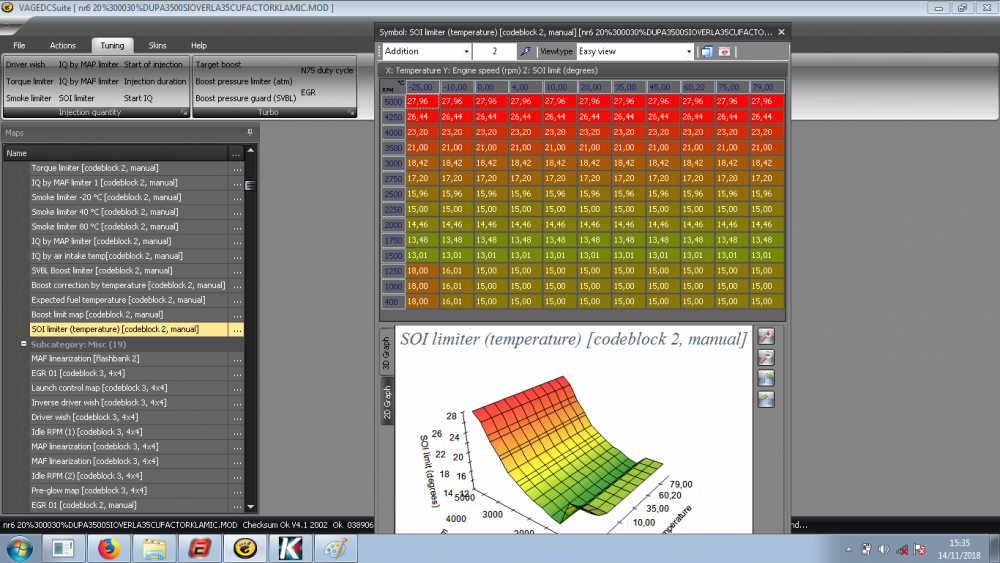Click the Smoke limiter ribbon button
This screenshot has width=1000, height=563.
[29, 98]
